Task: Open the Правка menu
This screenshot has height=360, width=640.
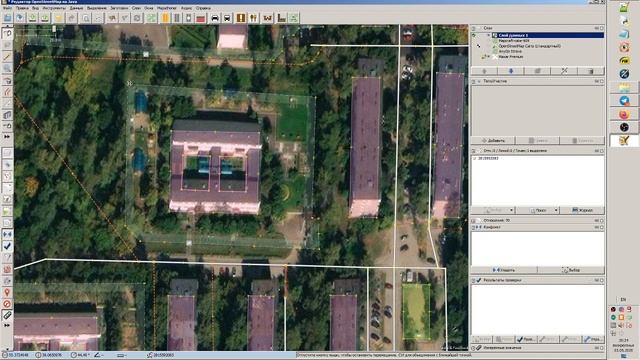Action: [x=22, y=8]
